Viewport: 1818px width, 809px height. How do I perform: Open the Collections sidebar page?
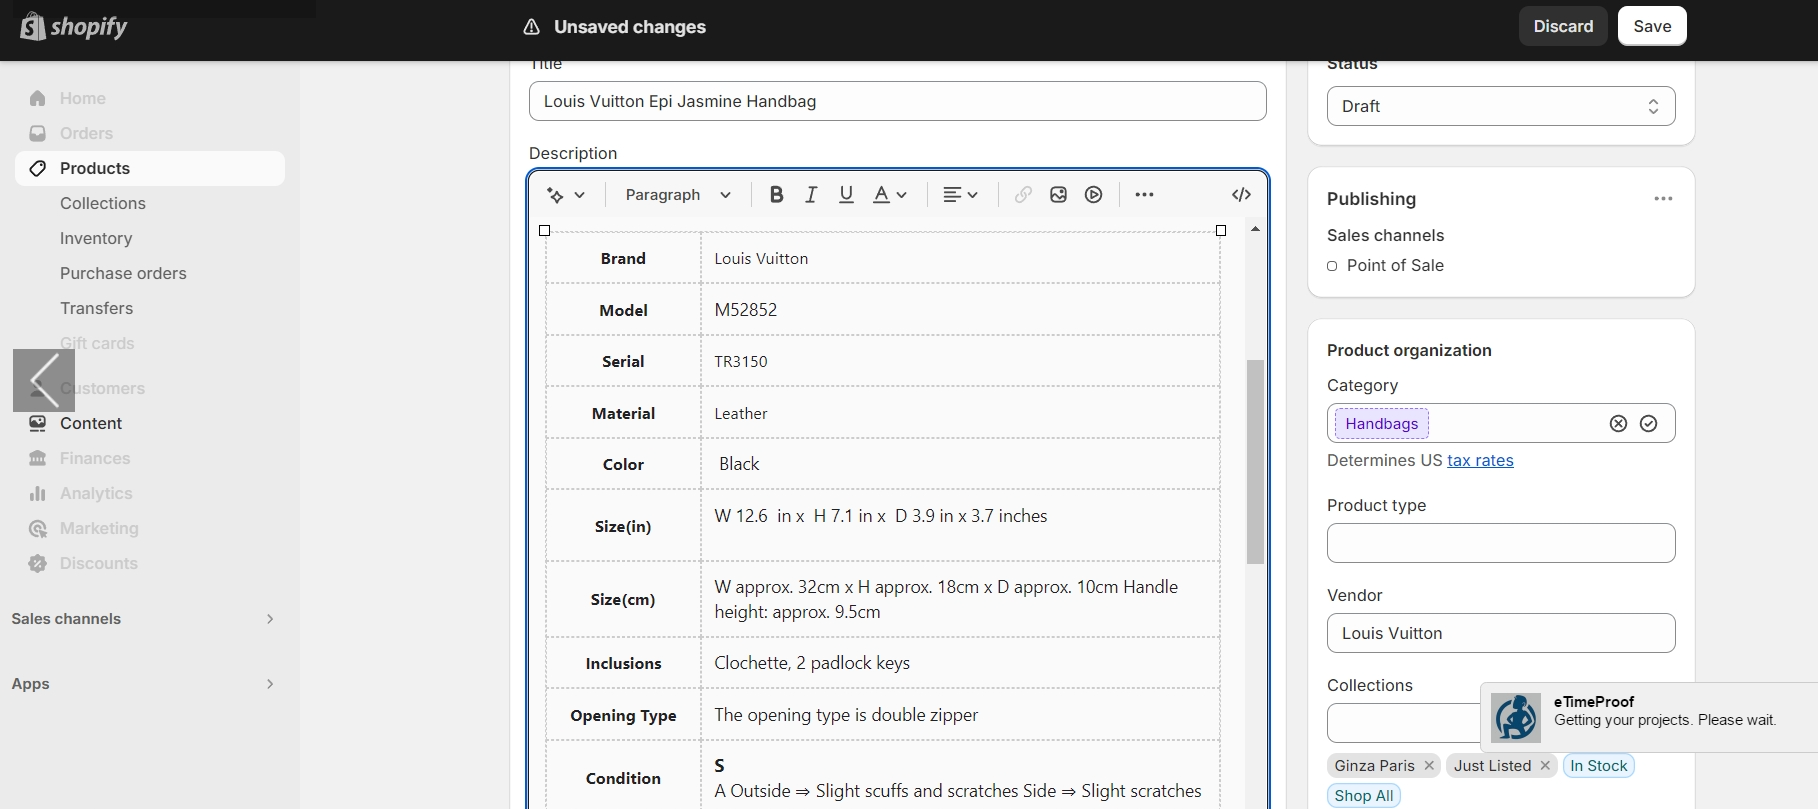[103, 203]
